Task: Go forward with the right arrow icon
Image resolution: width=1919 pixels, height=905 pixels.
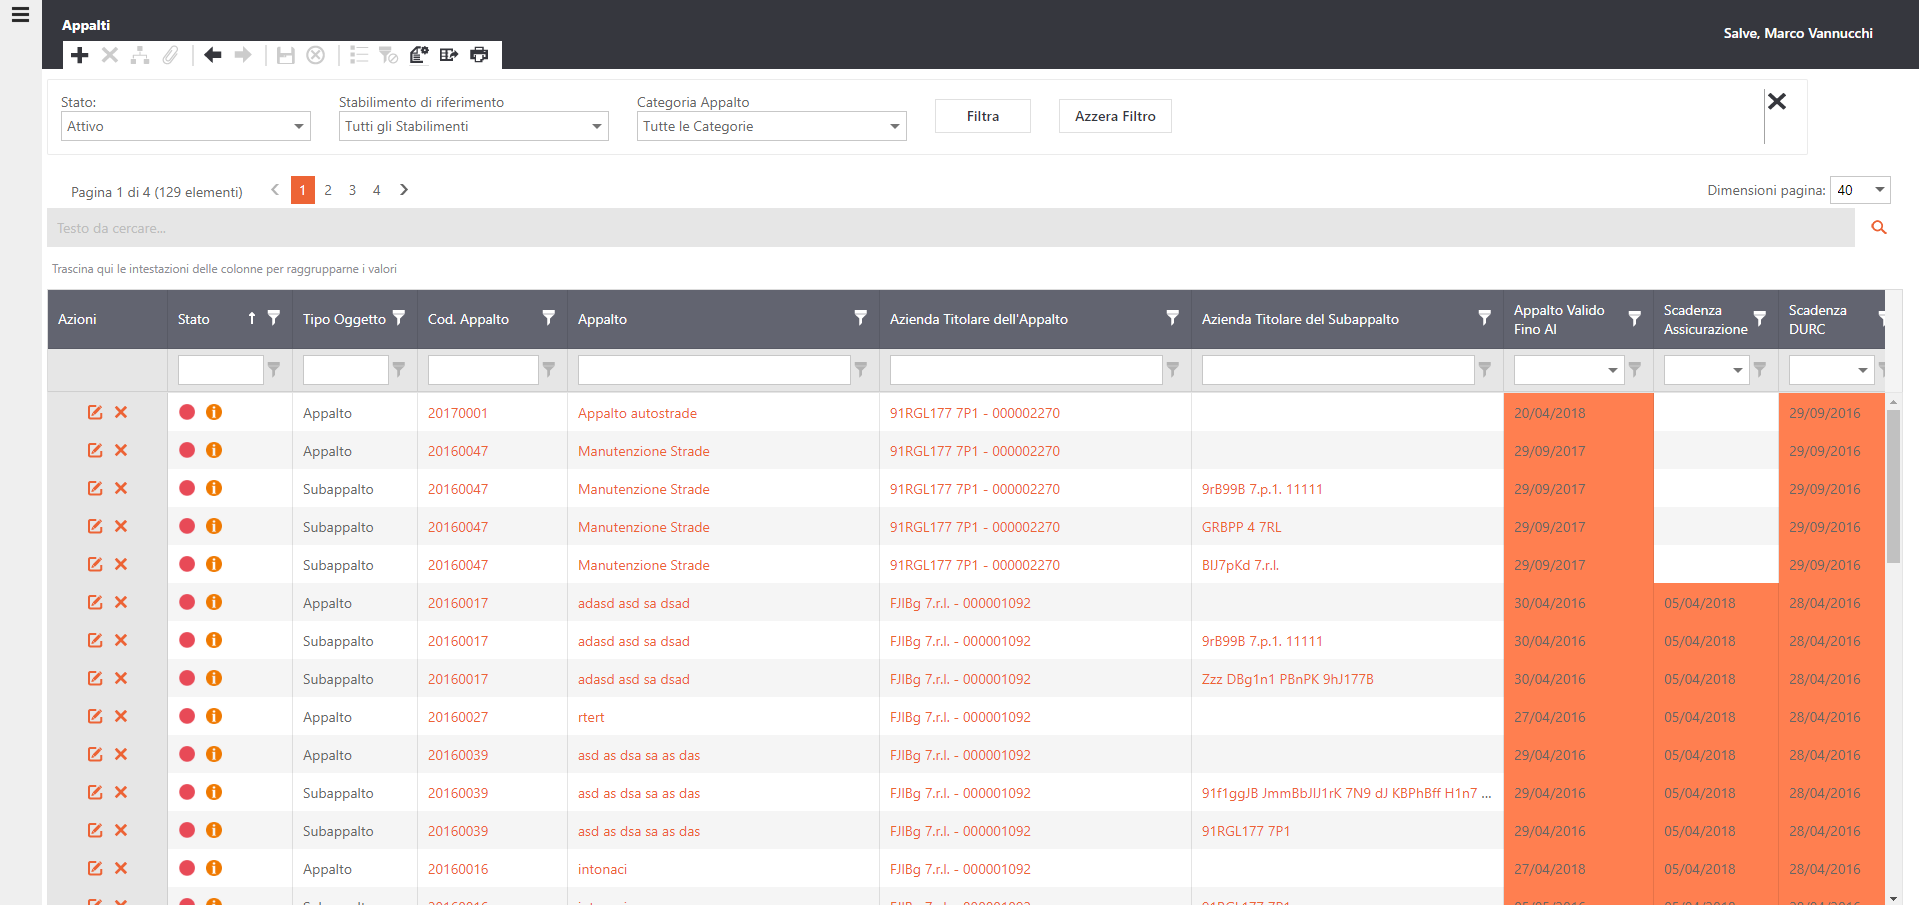Action: pyautogui.click(x=243, y=55)
